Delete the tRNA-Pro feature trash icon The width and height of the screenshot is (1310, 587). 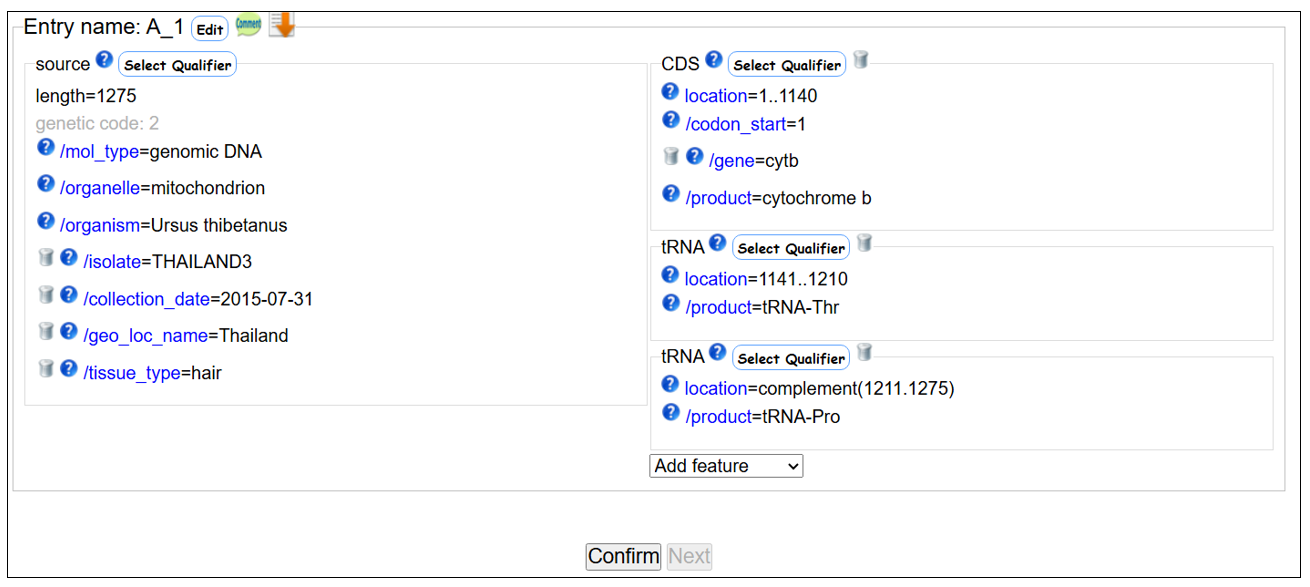(x=865, y=353)
